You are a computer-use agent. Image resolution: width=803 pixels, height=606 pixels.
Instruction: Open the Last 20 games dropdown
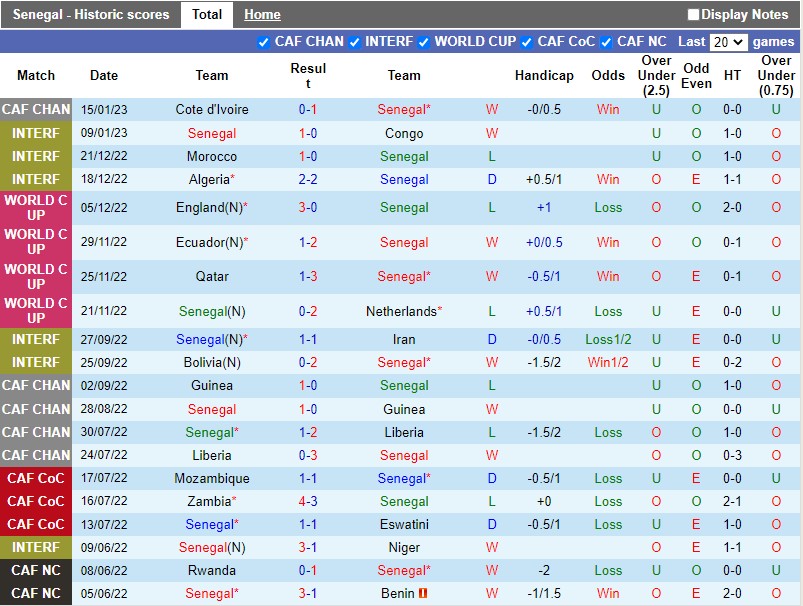tap(728, 42)
